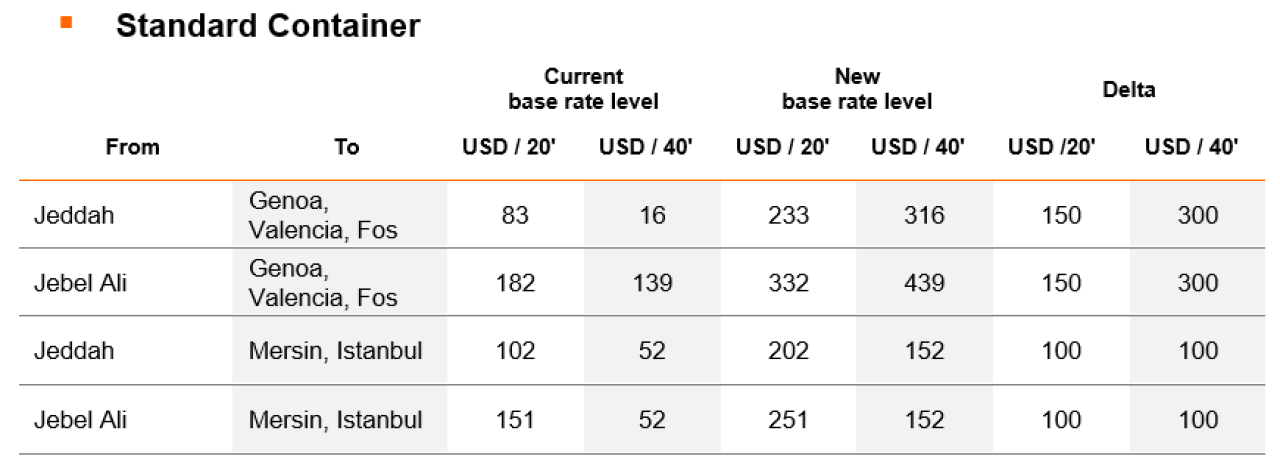Click the current 40' rate value 16
The image size is (1280, 465).
pyautogui.click(x=652, y=215)
